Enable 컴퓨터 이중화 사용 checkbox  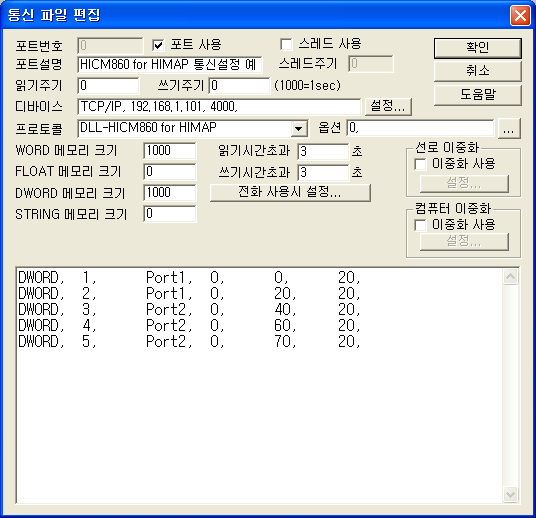tap(420, 225)
